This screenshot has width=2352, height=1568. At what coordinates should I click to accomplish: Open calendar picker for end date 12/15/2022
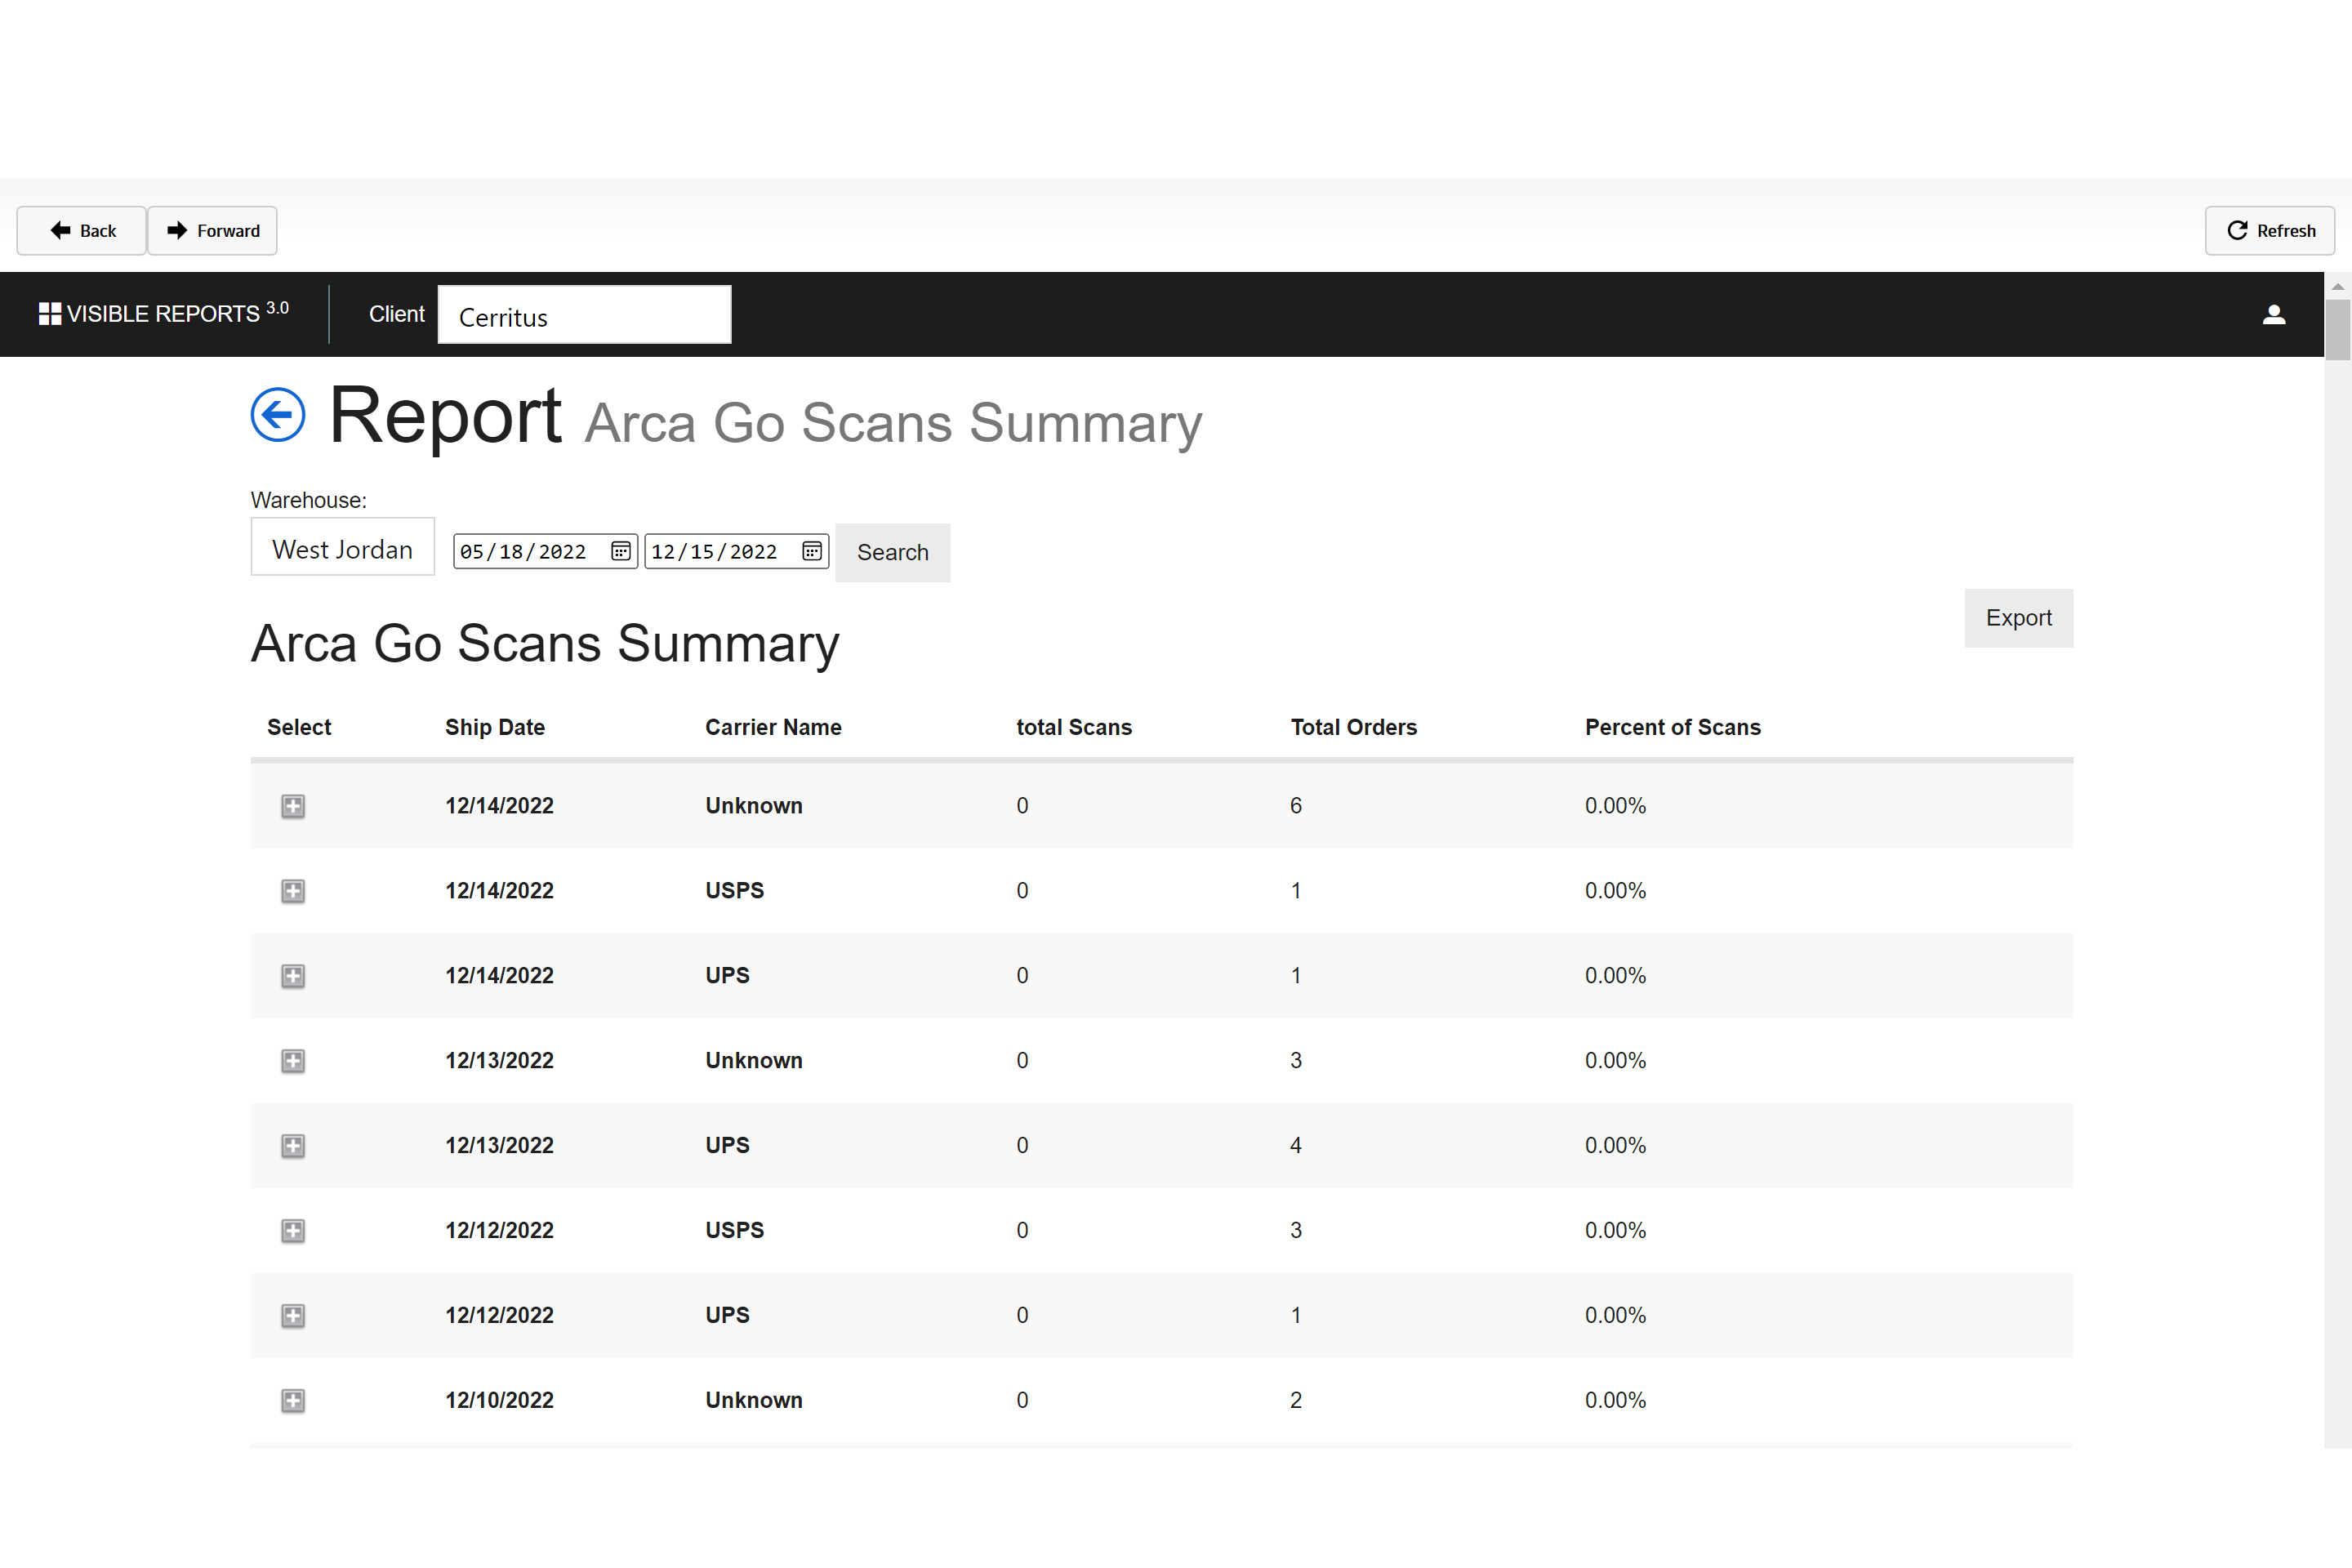tap(812, 551)
